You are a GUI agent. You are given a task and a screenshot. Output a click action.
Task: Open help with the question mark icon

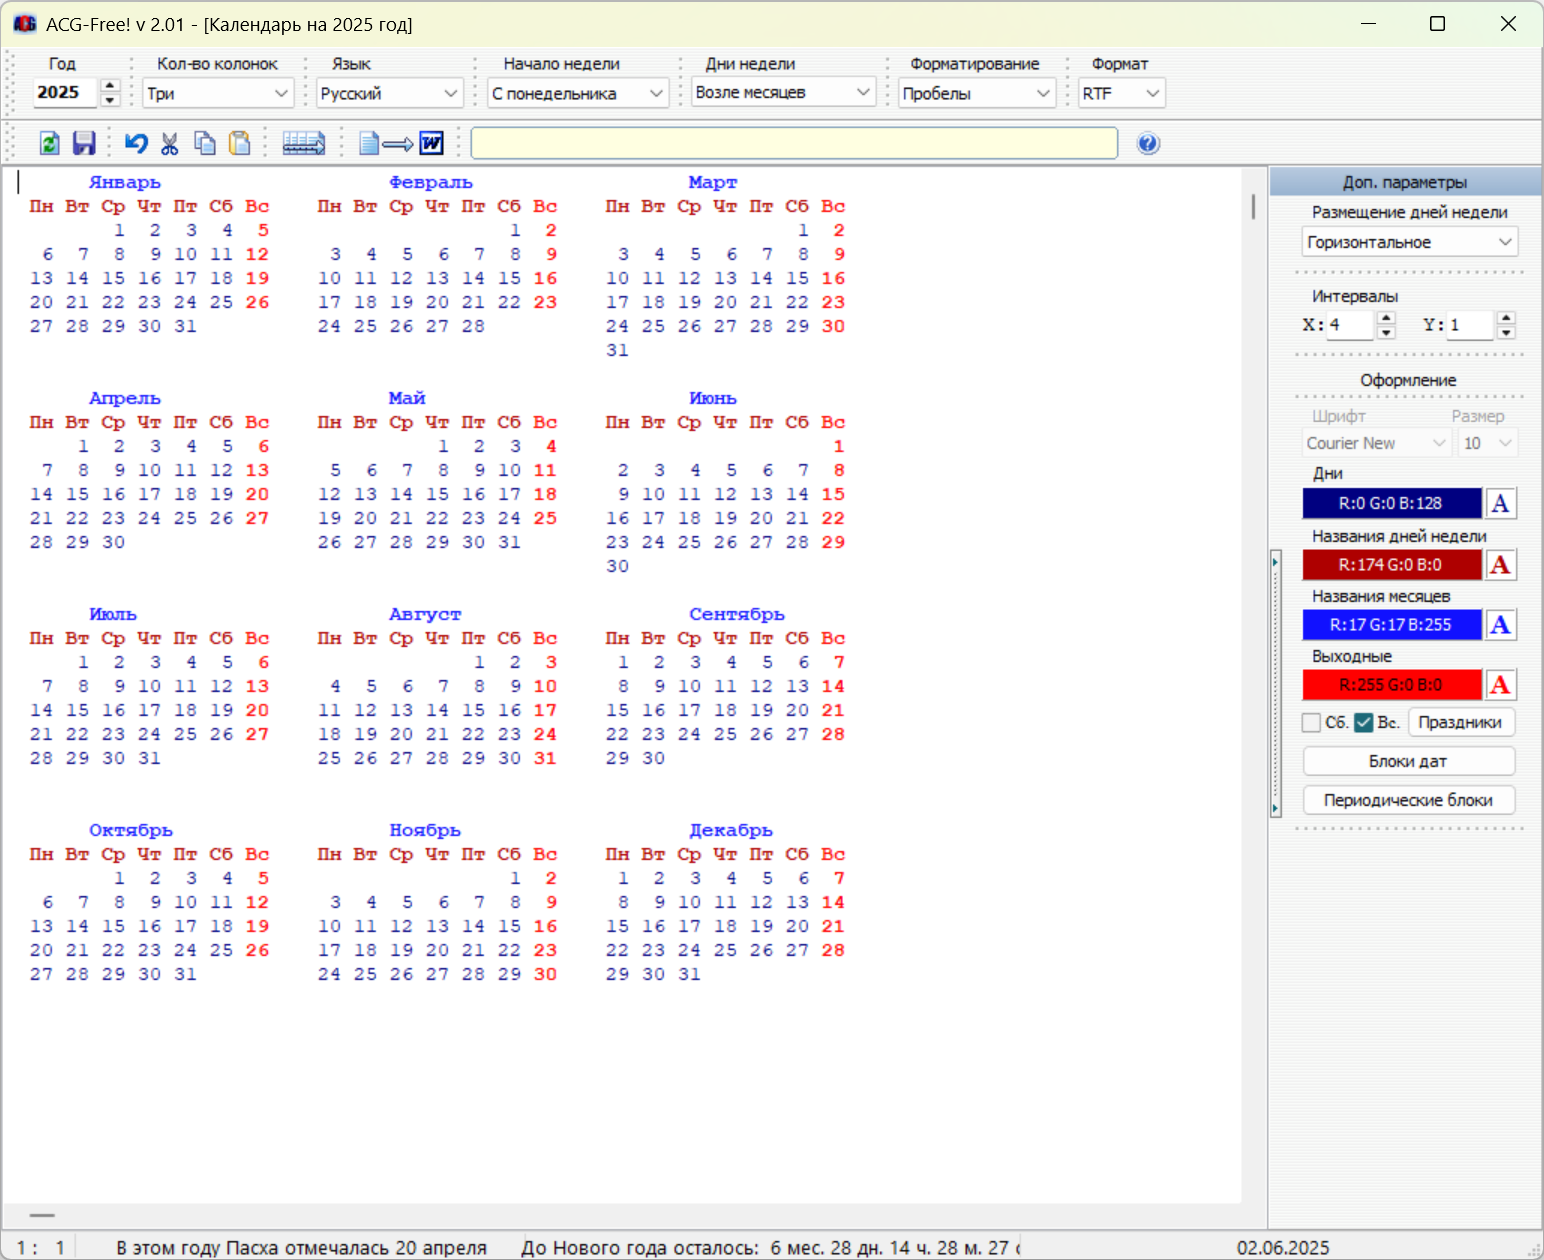click(x=1148, y=143)
